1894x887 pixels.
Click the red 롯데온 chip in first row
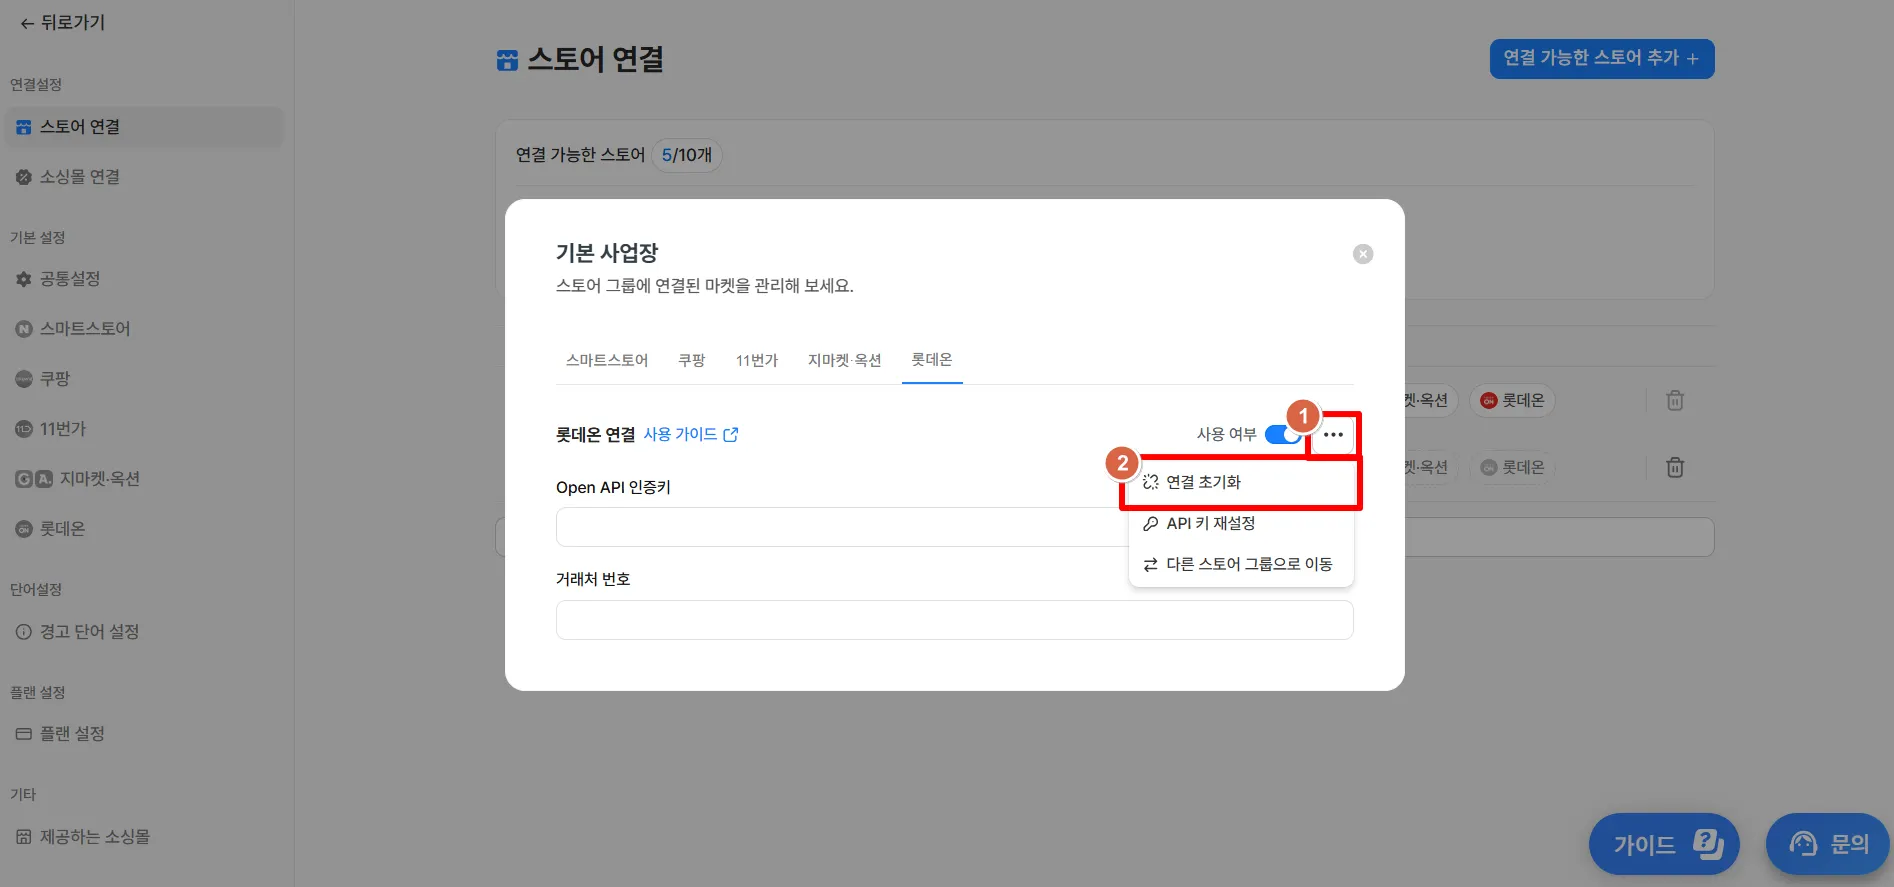[x=1512, y=401]
